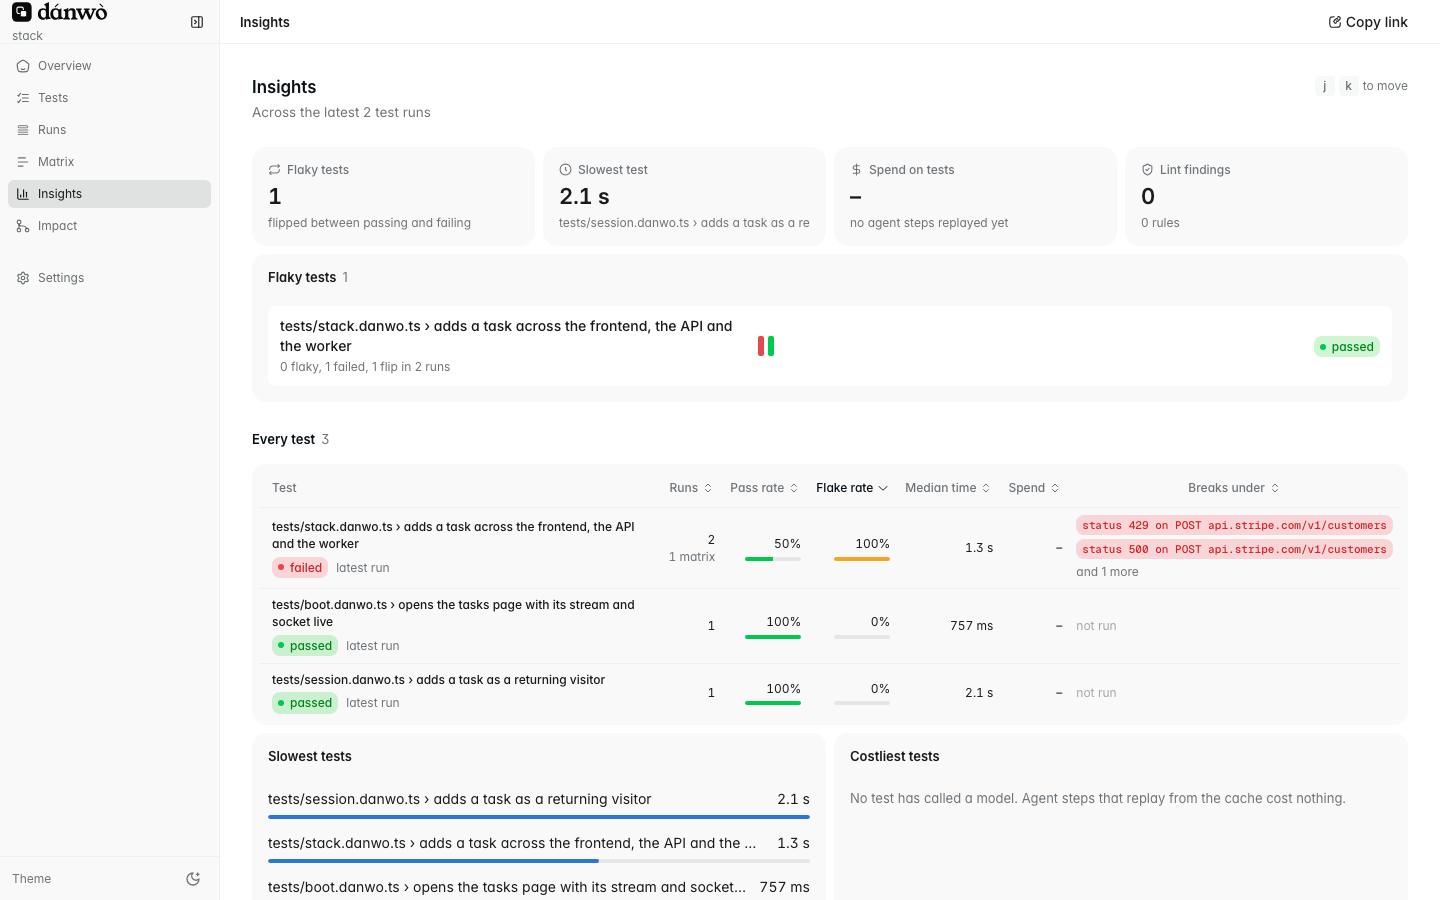The image size is (1440, 900).
Task: Open the Runs section
Action: click(109, 130)
